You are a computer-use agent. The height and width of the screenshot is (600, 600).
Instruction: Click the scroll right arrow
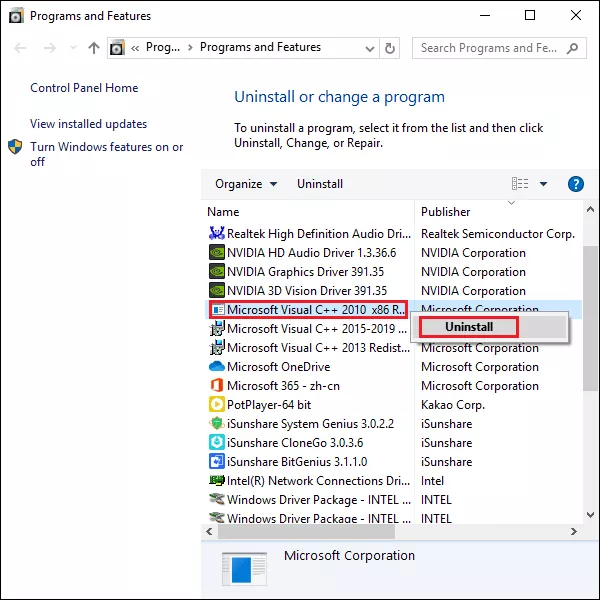click(573, 532)
